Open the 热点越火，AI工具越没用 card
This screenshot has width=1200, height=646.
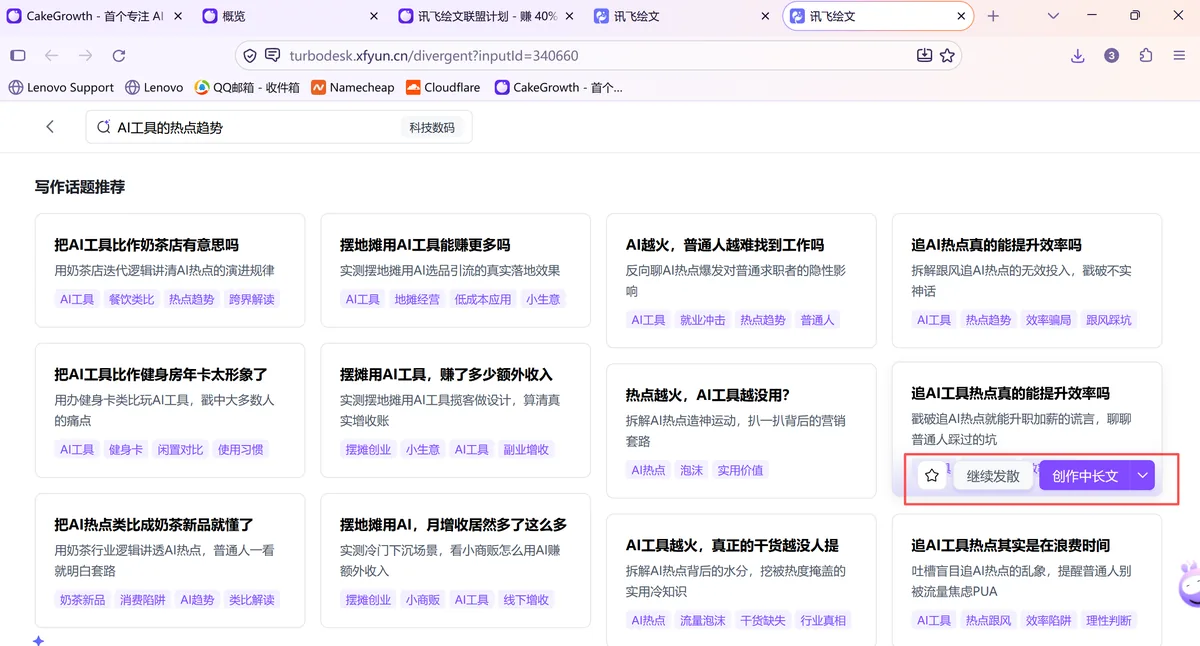(x=741, y=430)
